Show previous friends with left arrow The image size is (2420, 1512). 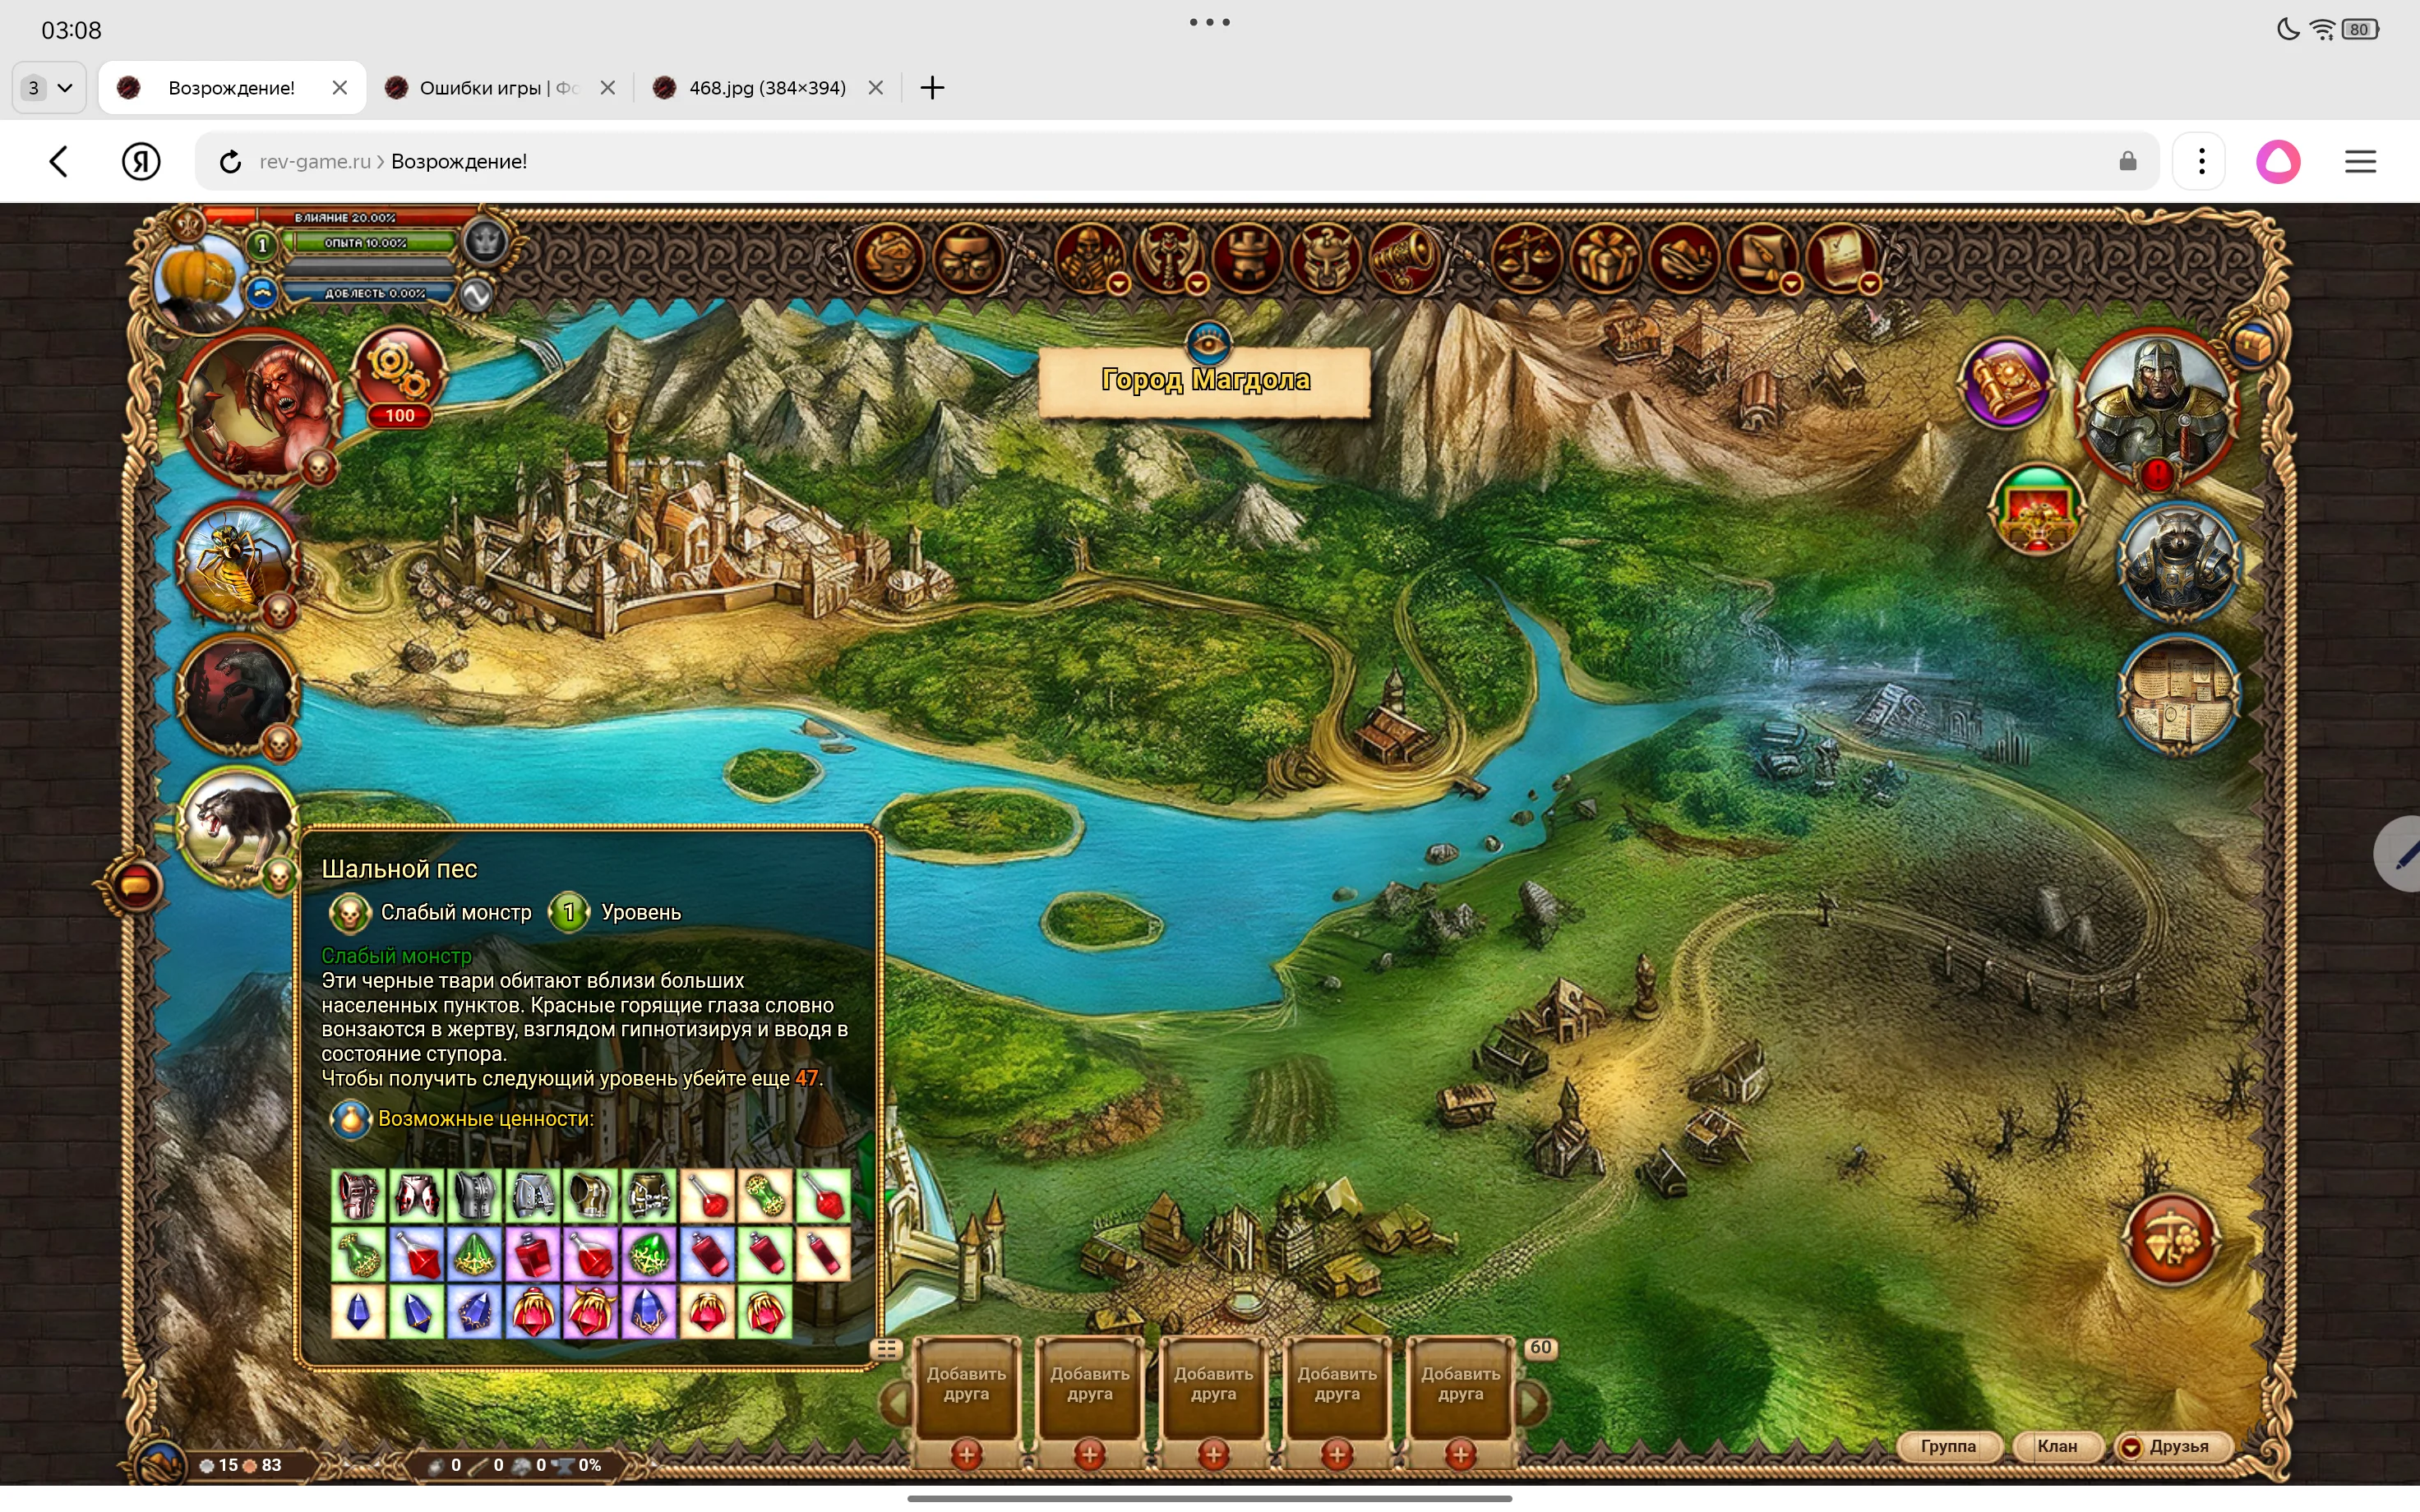[x=896, y=1403]
